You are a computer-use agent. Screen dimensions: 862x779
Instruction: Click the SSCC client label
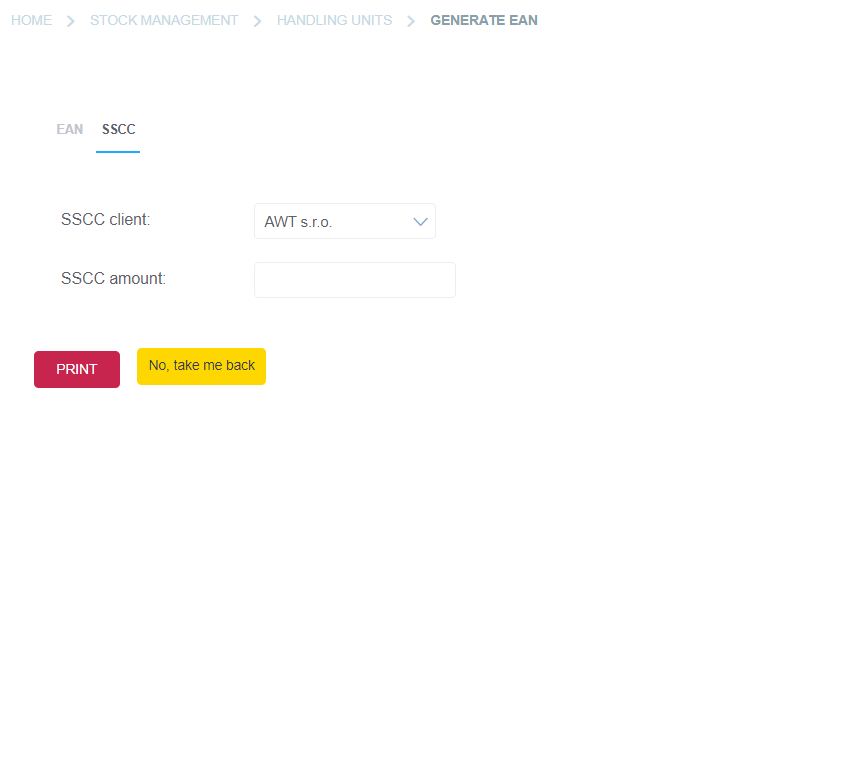106,219
